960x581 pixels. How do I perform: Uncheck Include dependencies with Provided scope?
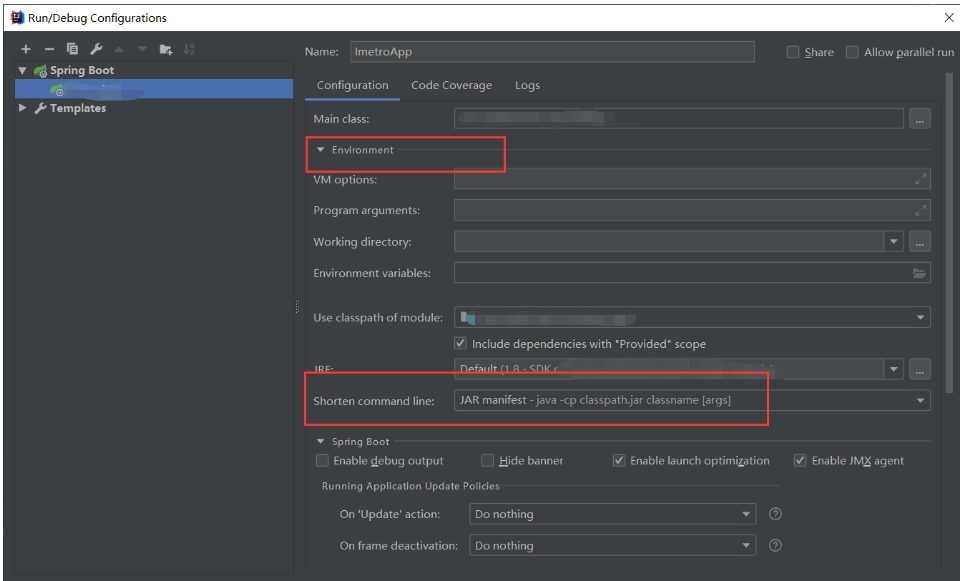click(460, 343)
